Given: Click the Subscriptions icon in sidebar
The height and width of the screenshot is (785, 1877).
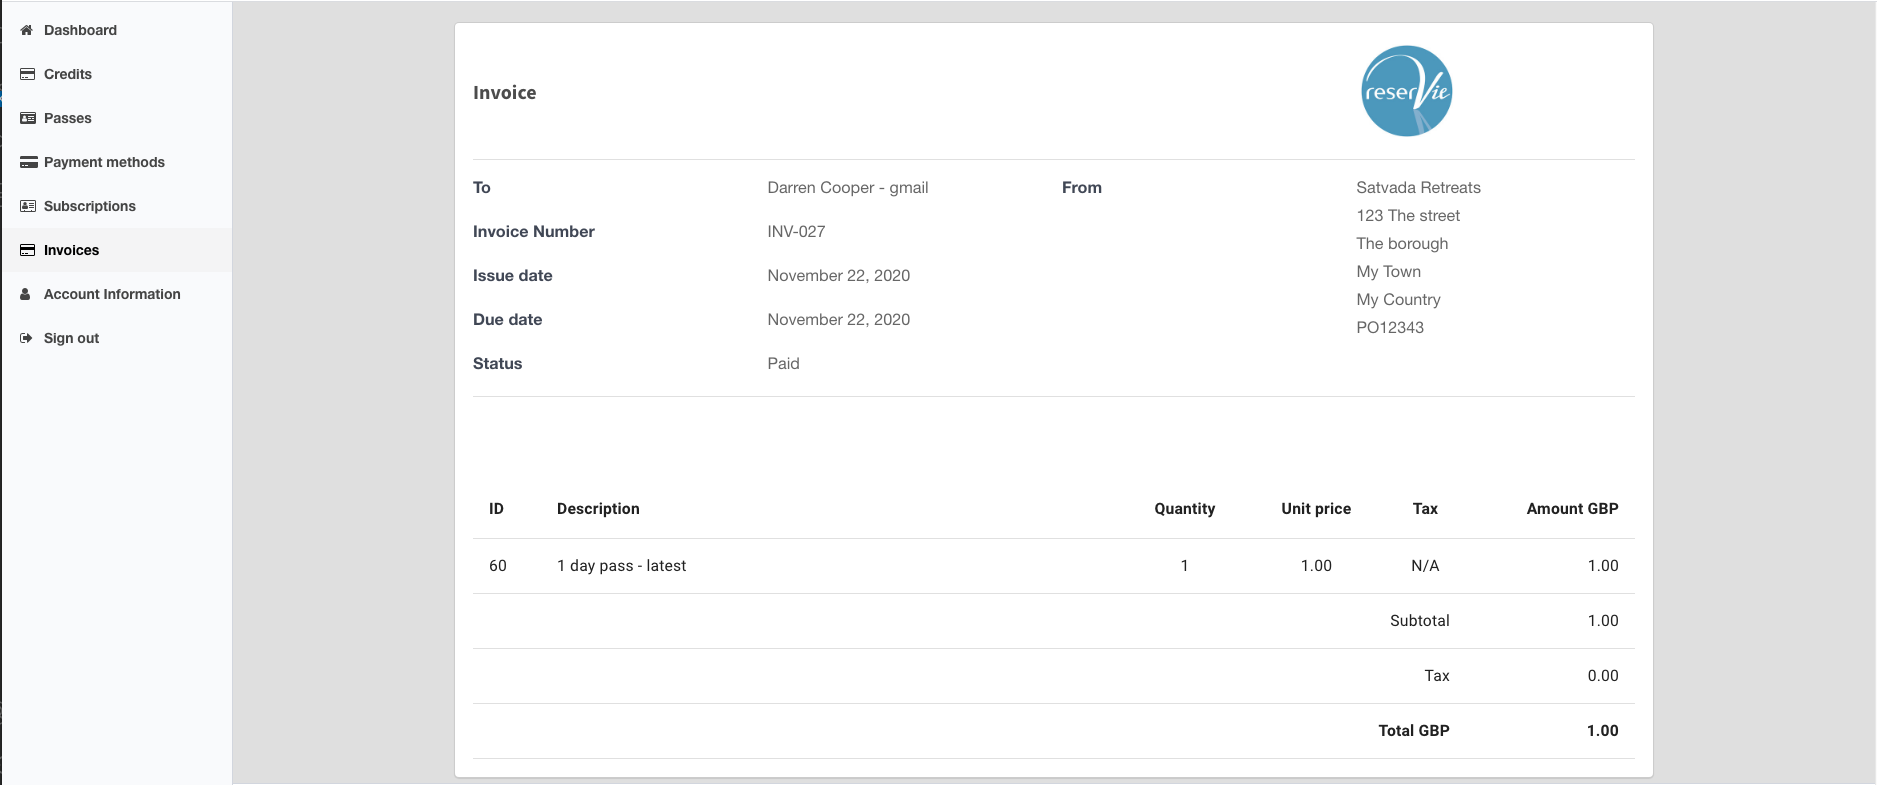Looking at the screenshot, I should point(28,206).
